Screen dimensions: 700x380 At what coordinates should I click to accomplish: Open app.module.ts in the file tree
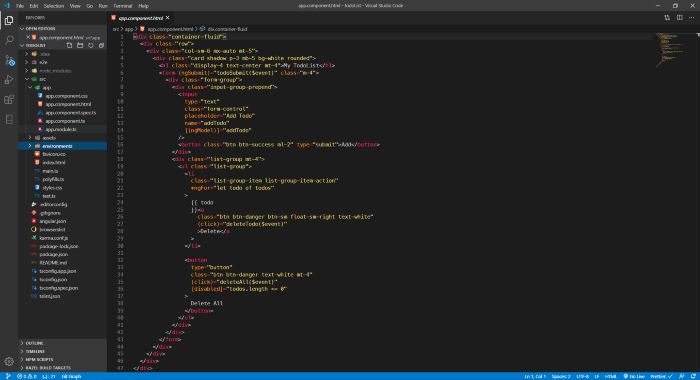click(62, 129)
